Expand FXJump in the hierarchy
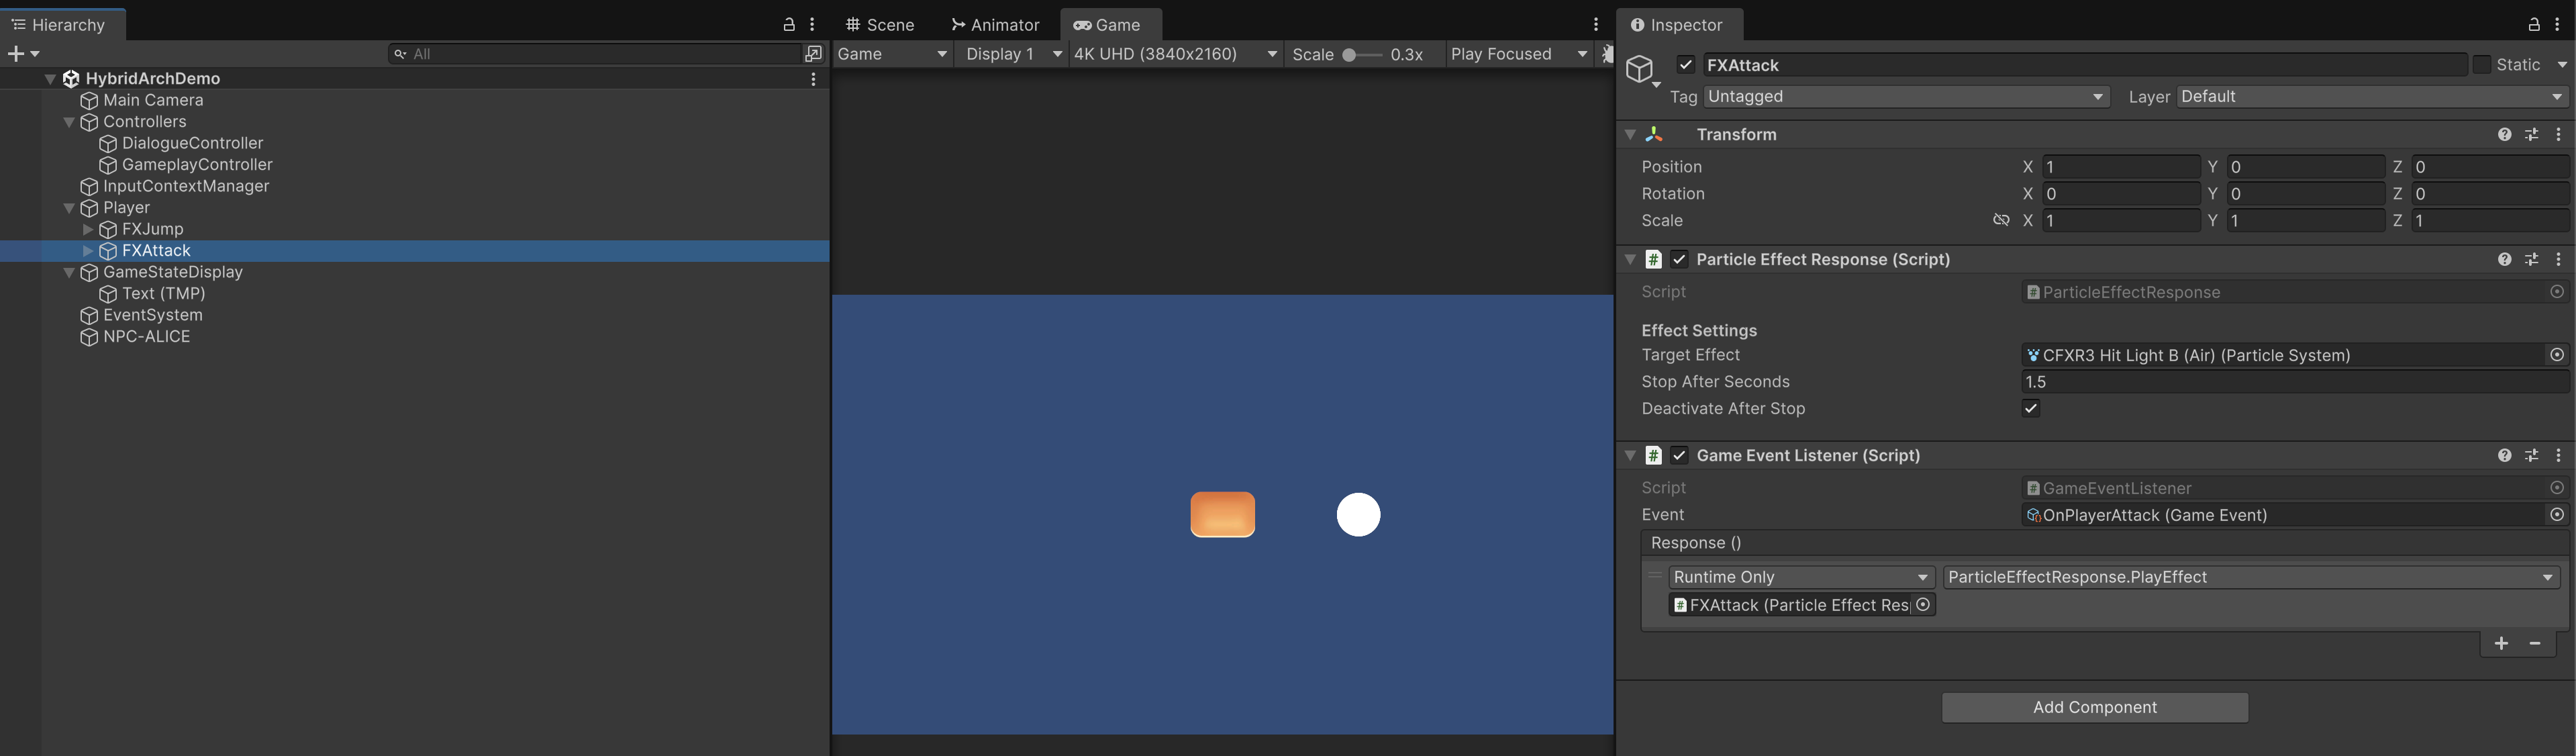Image resolution: width=2576 pixels, height=756 pixels. click(88, 229)
